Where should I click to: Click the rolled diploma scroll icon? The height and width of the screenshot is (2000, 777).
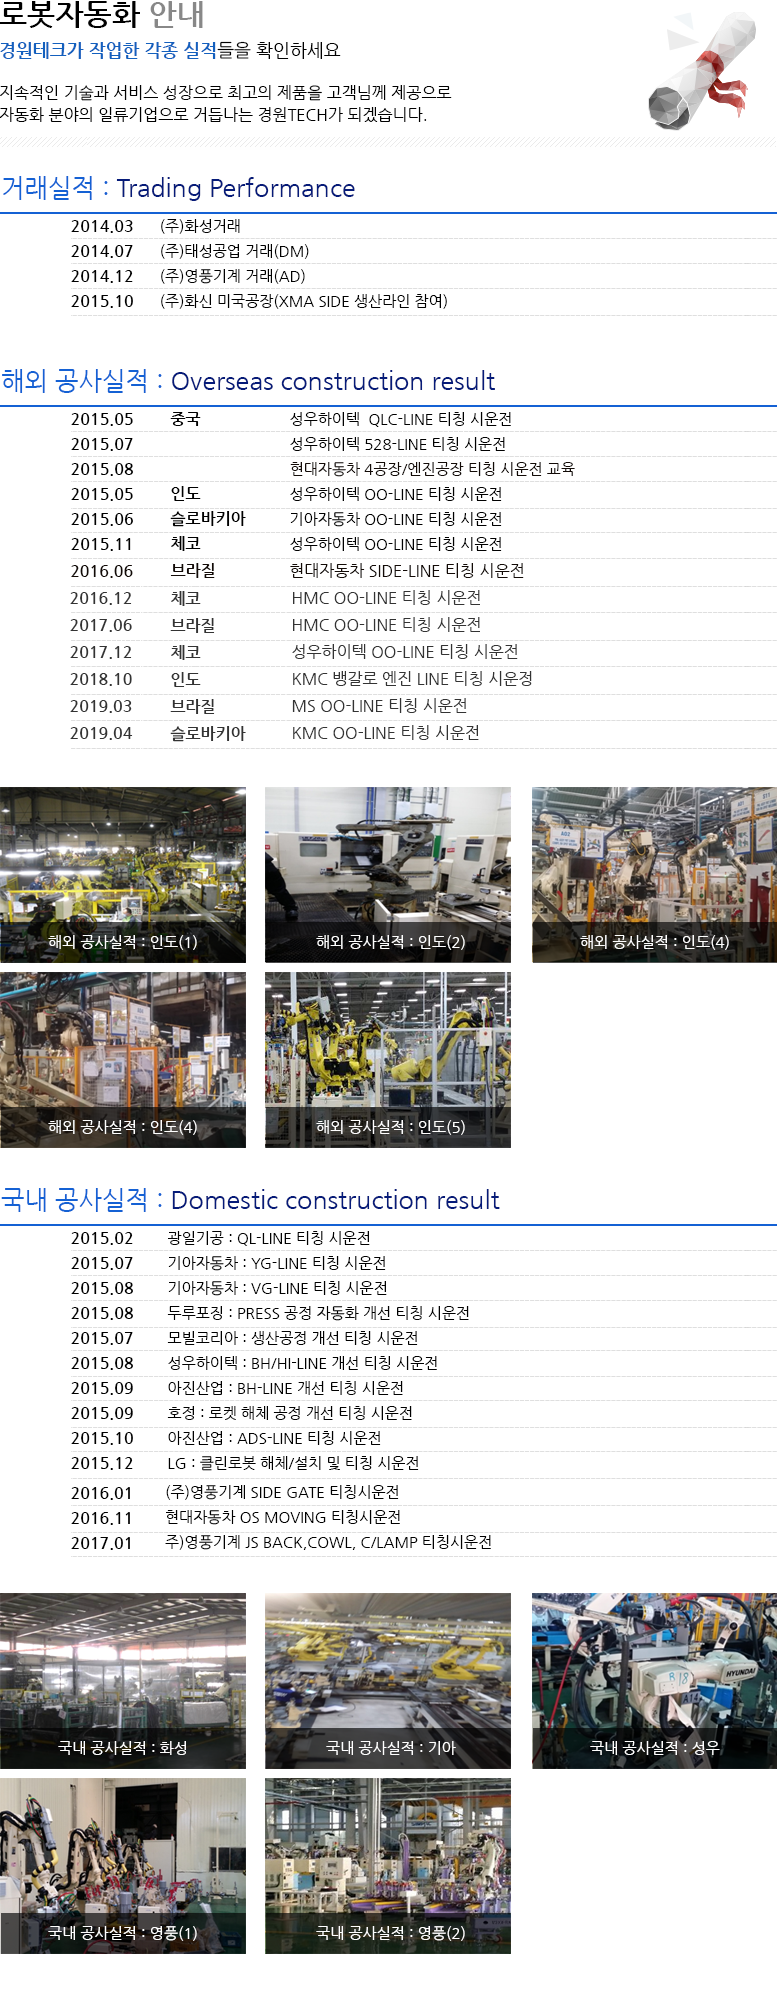(702, 72)
